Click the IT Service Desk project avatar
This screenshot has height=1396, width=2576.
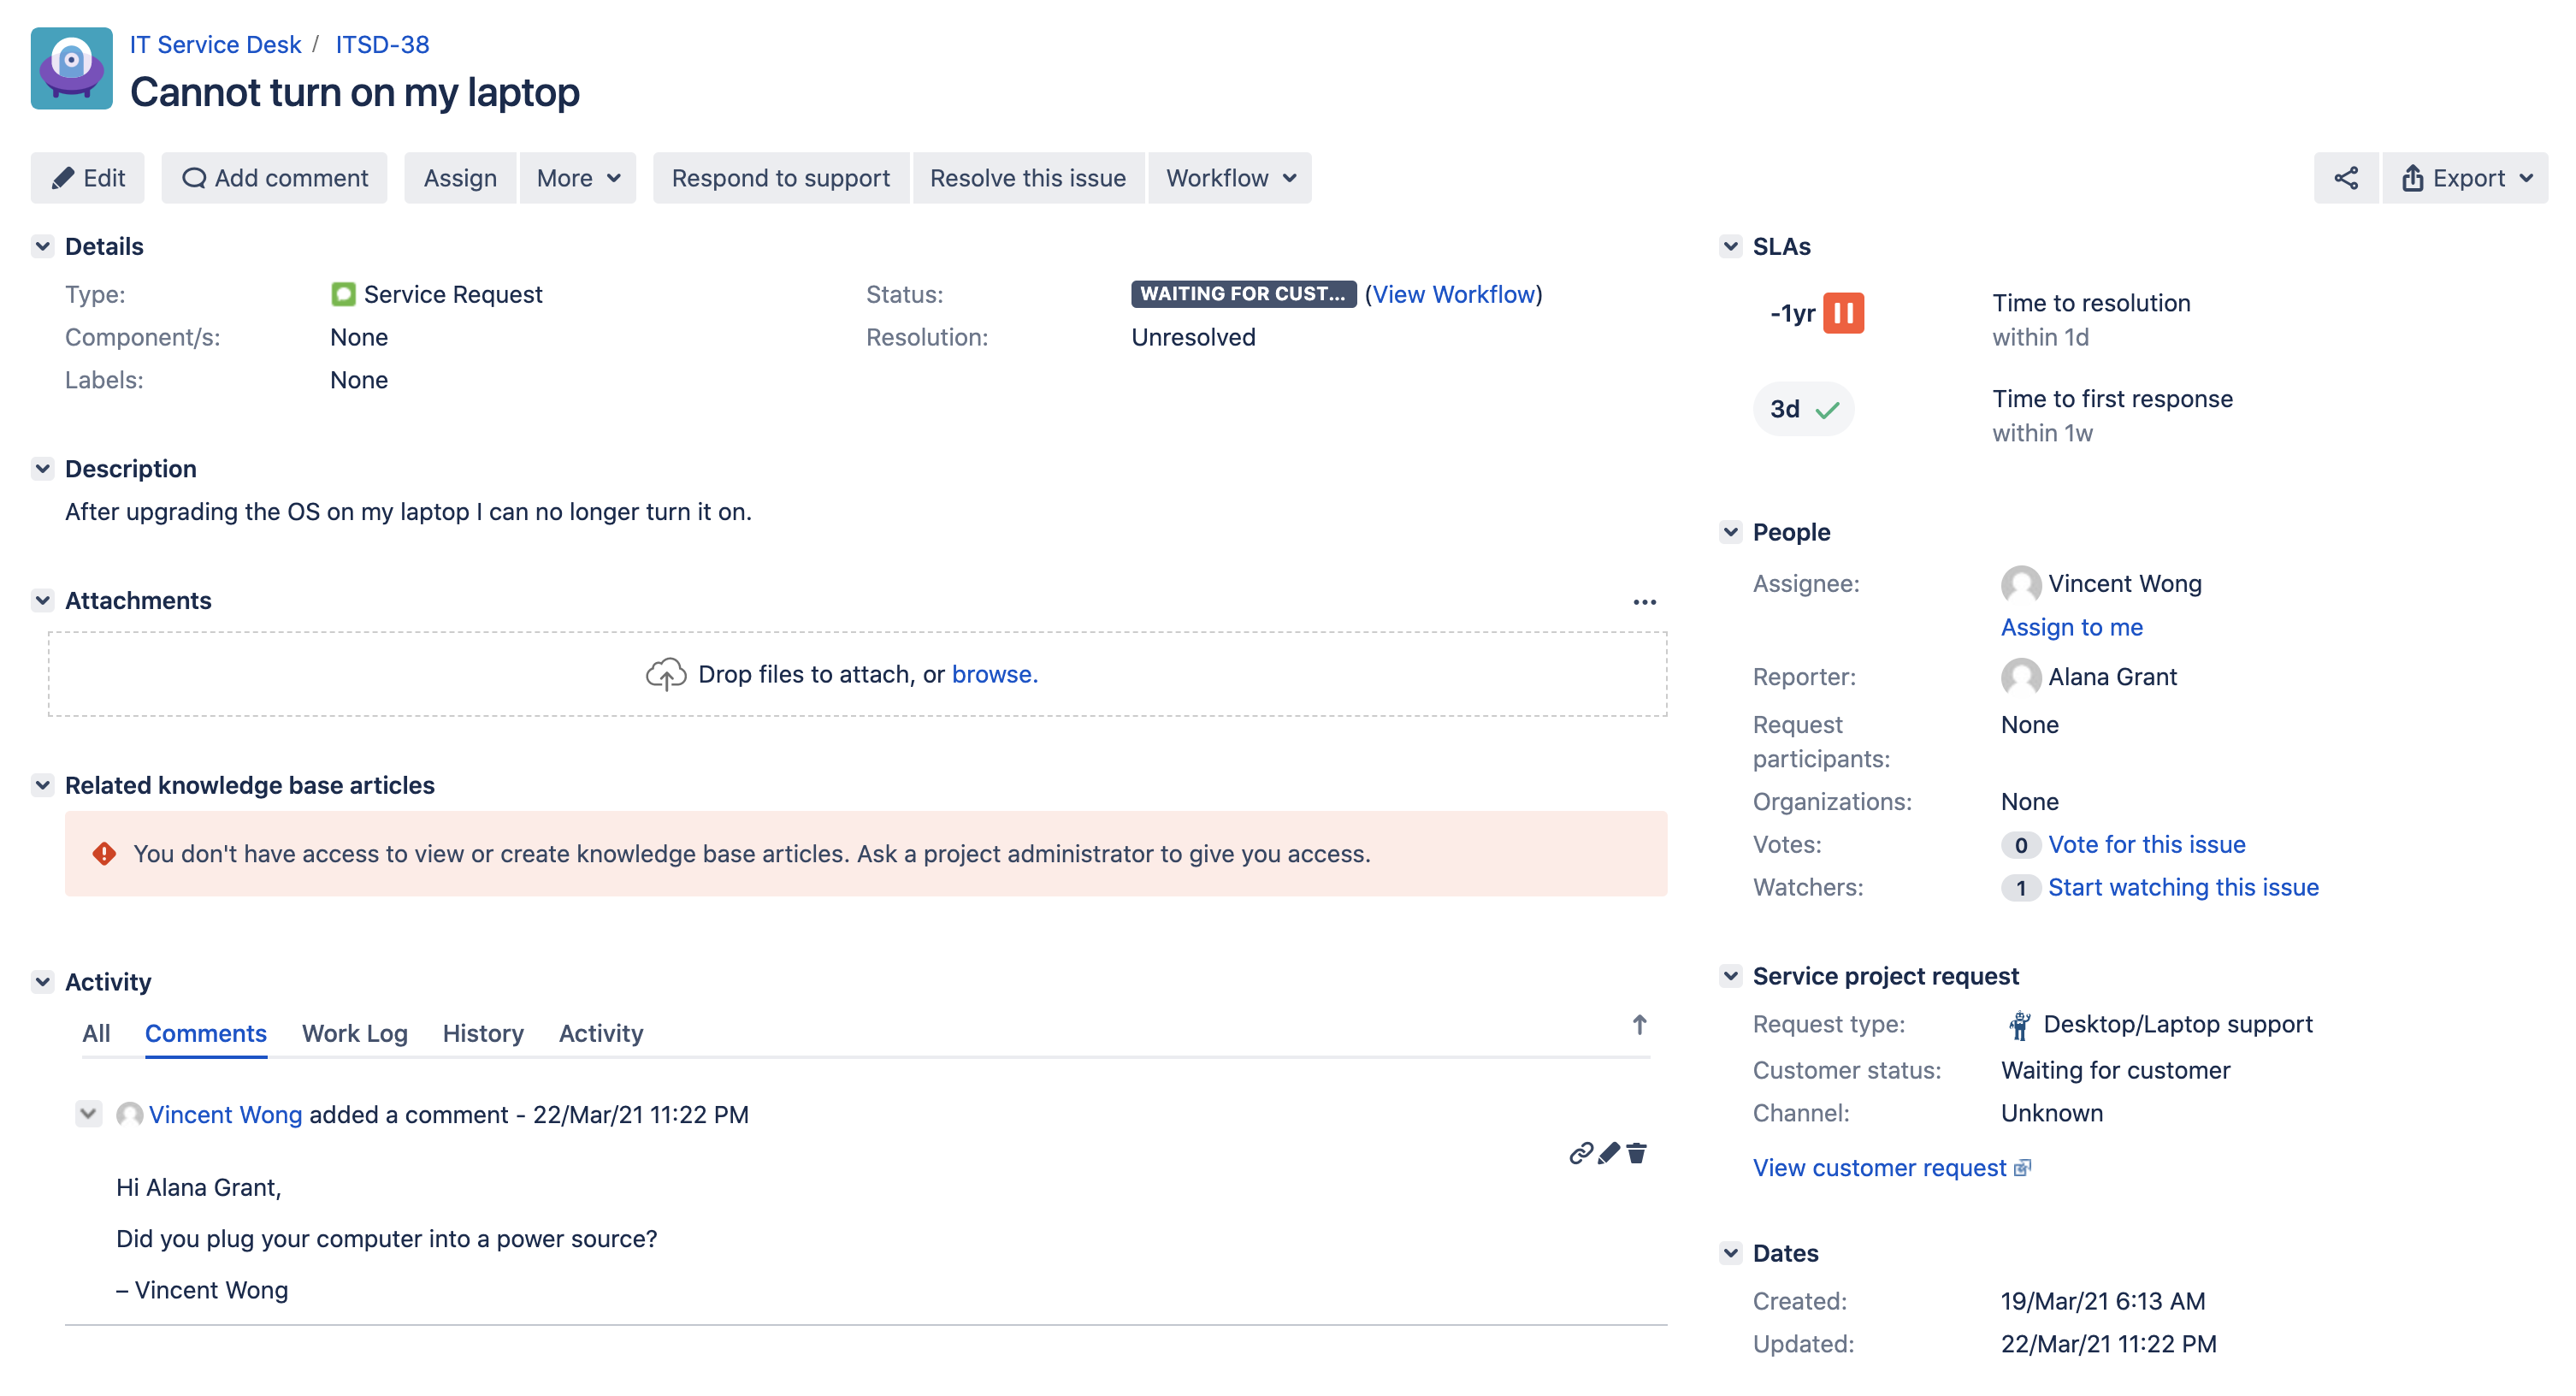click(71, 68)
